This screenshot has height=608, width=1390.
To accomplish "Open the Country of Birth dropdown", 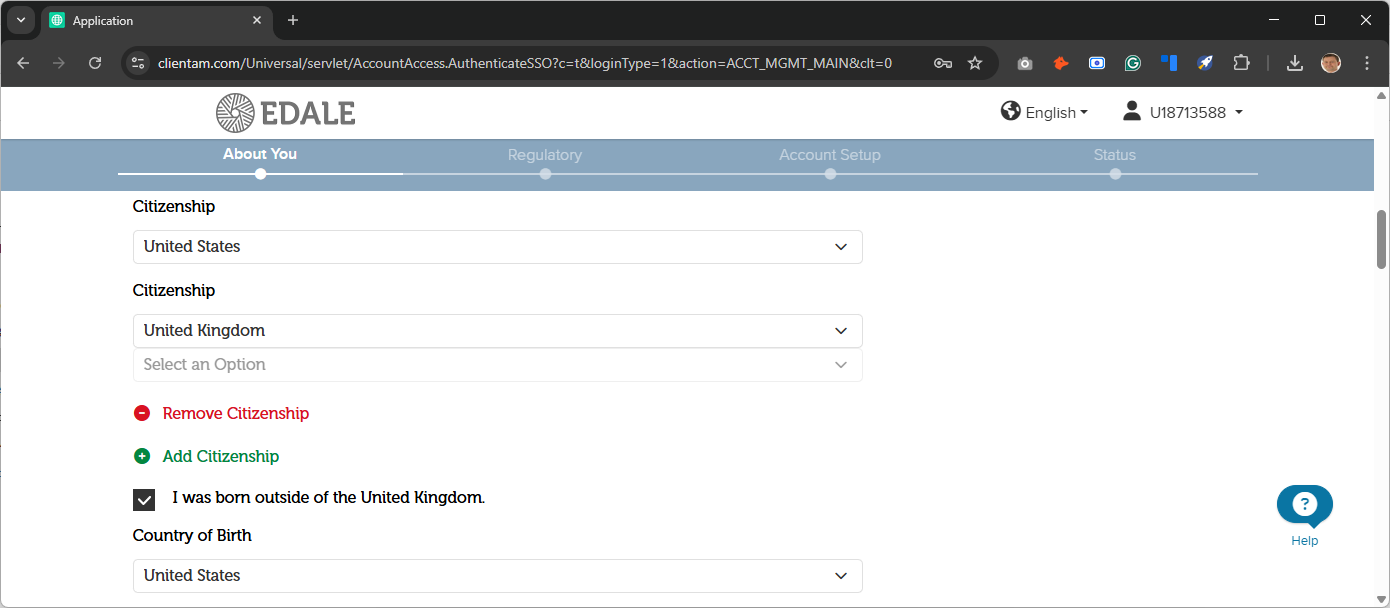I will tap(497, 576).
